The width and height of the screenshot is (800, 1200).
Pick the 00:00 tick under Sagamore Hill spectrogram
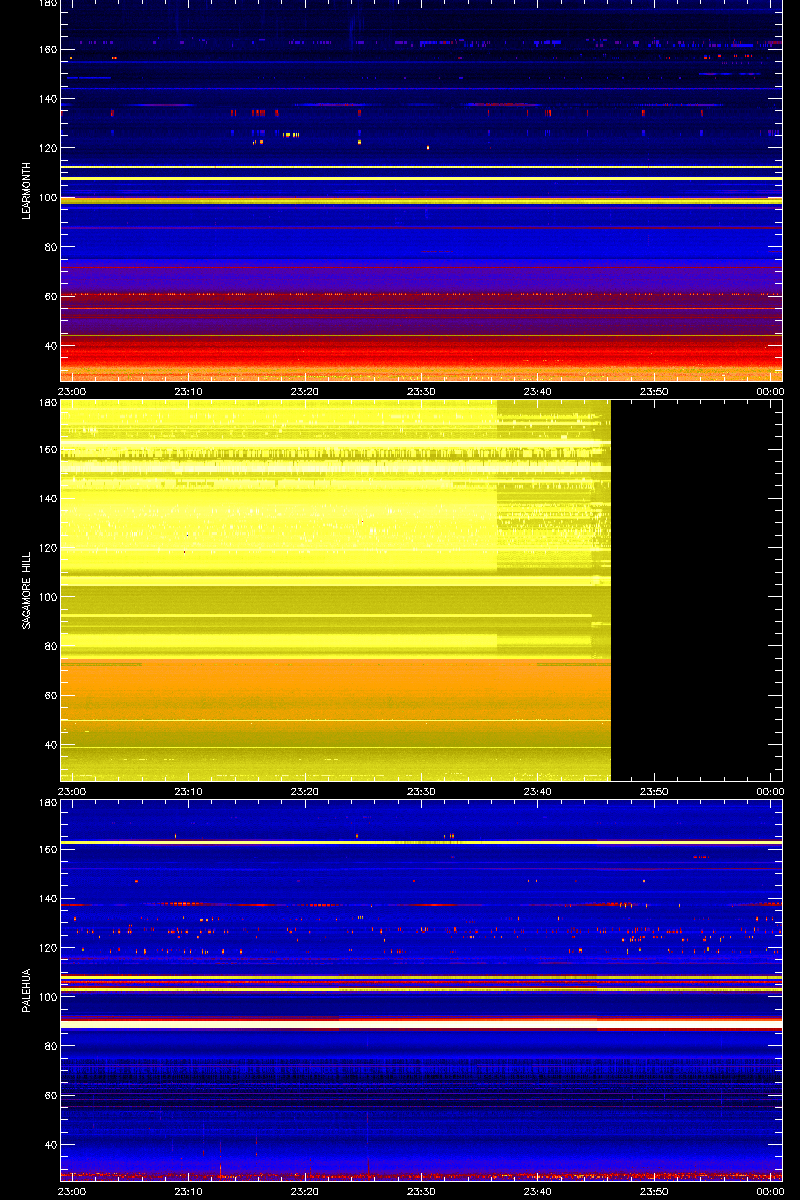coord(770,792)
